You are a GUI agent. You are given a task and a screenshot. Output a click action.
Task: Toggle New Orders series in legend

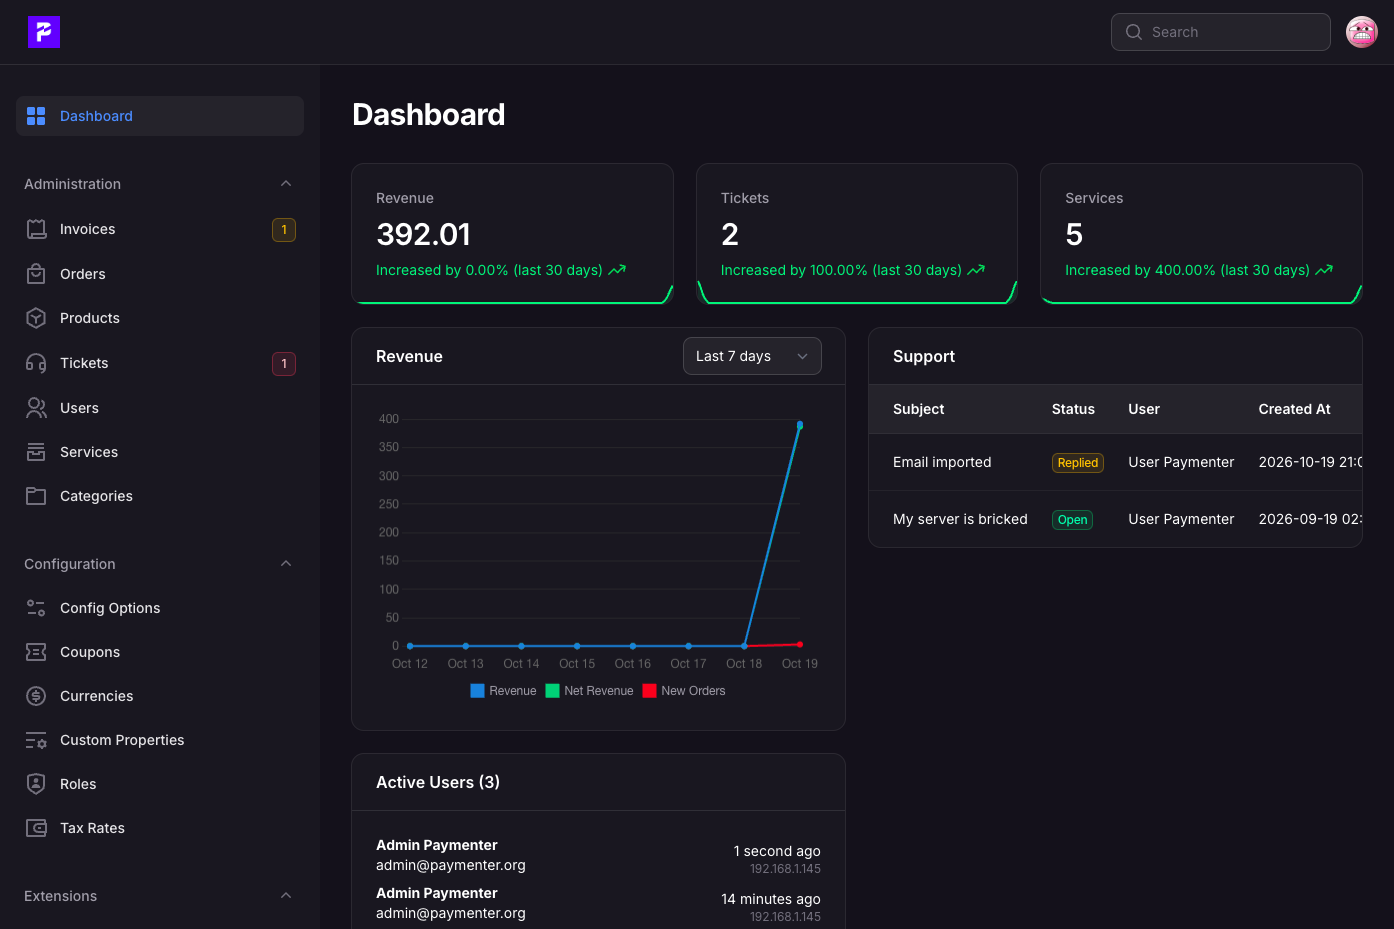[684, 691]
